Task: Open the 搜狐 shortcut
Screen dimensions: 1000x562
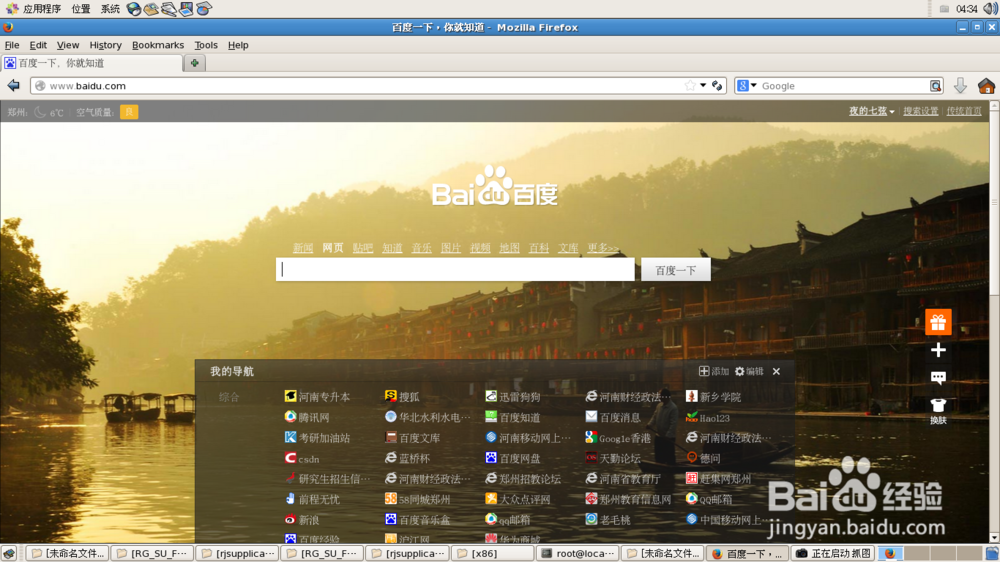Action: coord(402,397)
